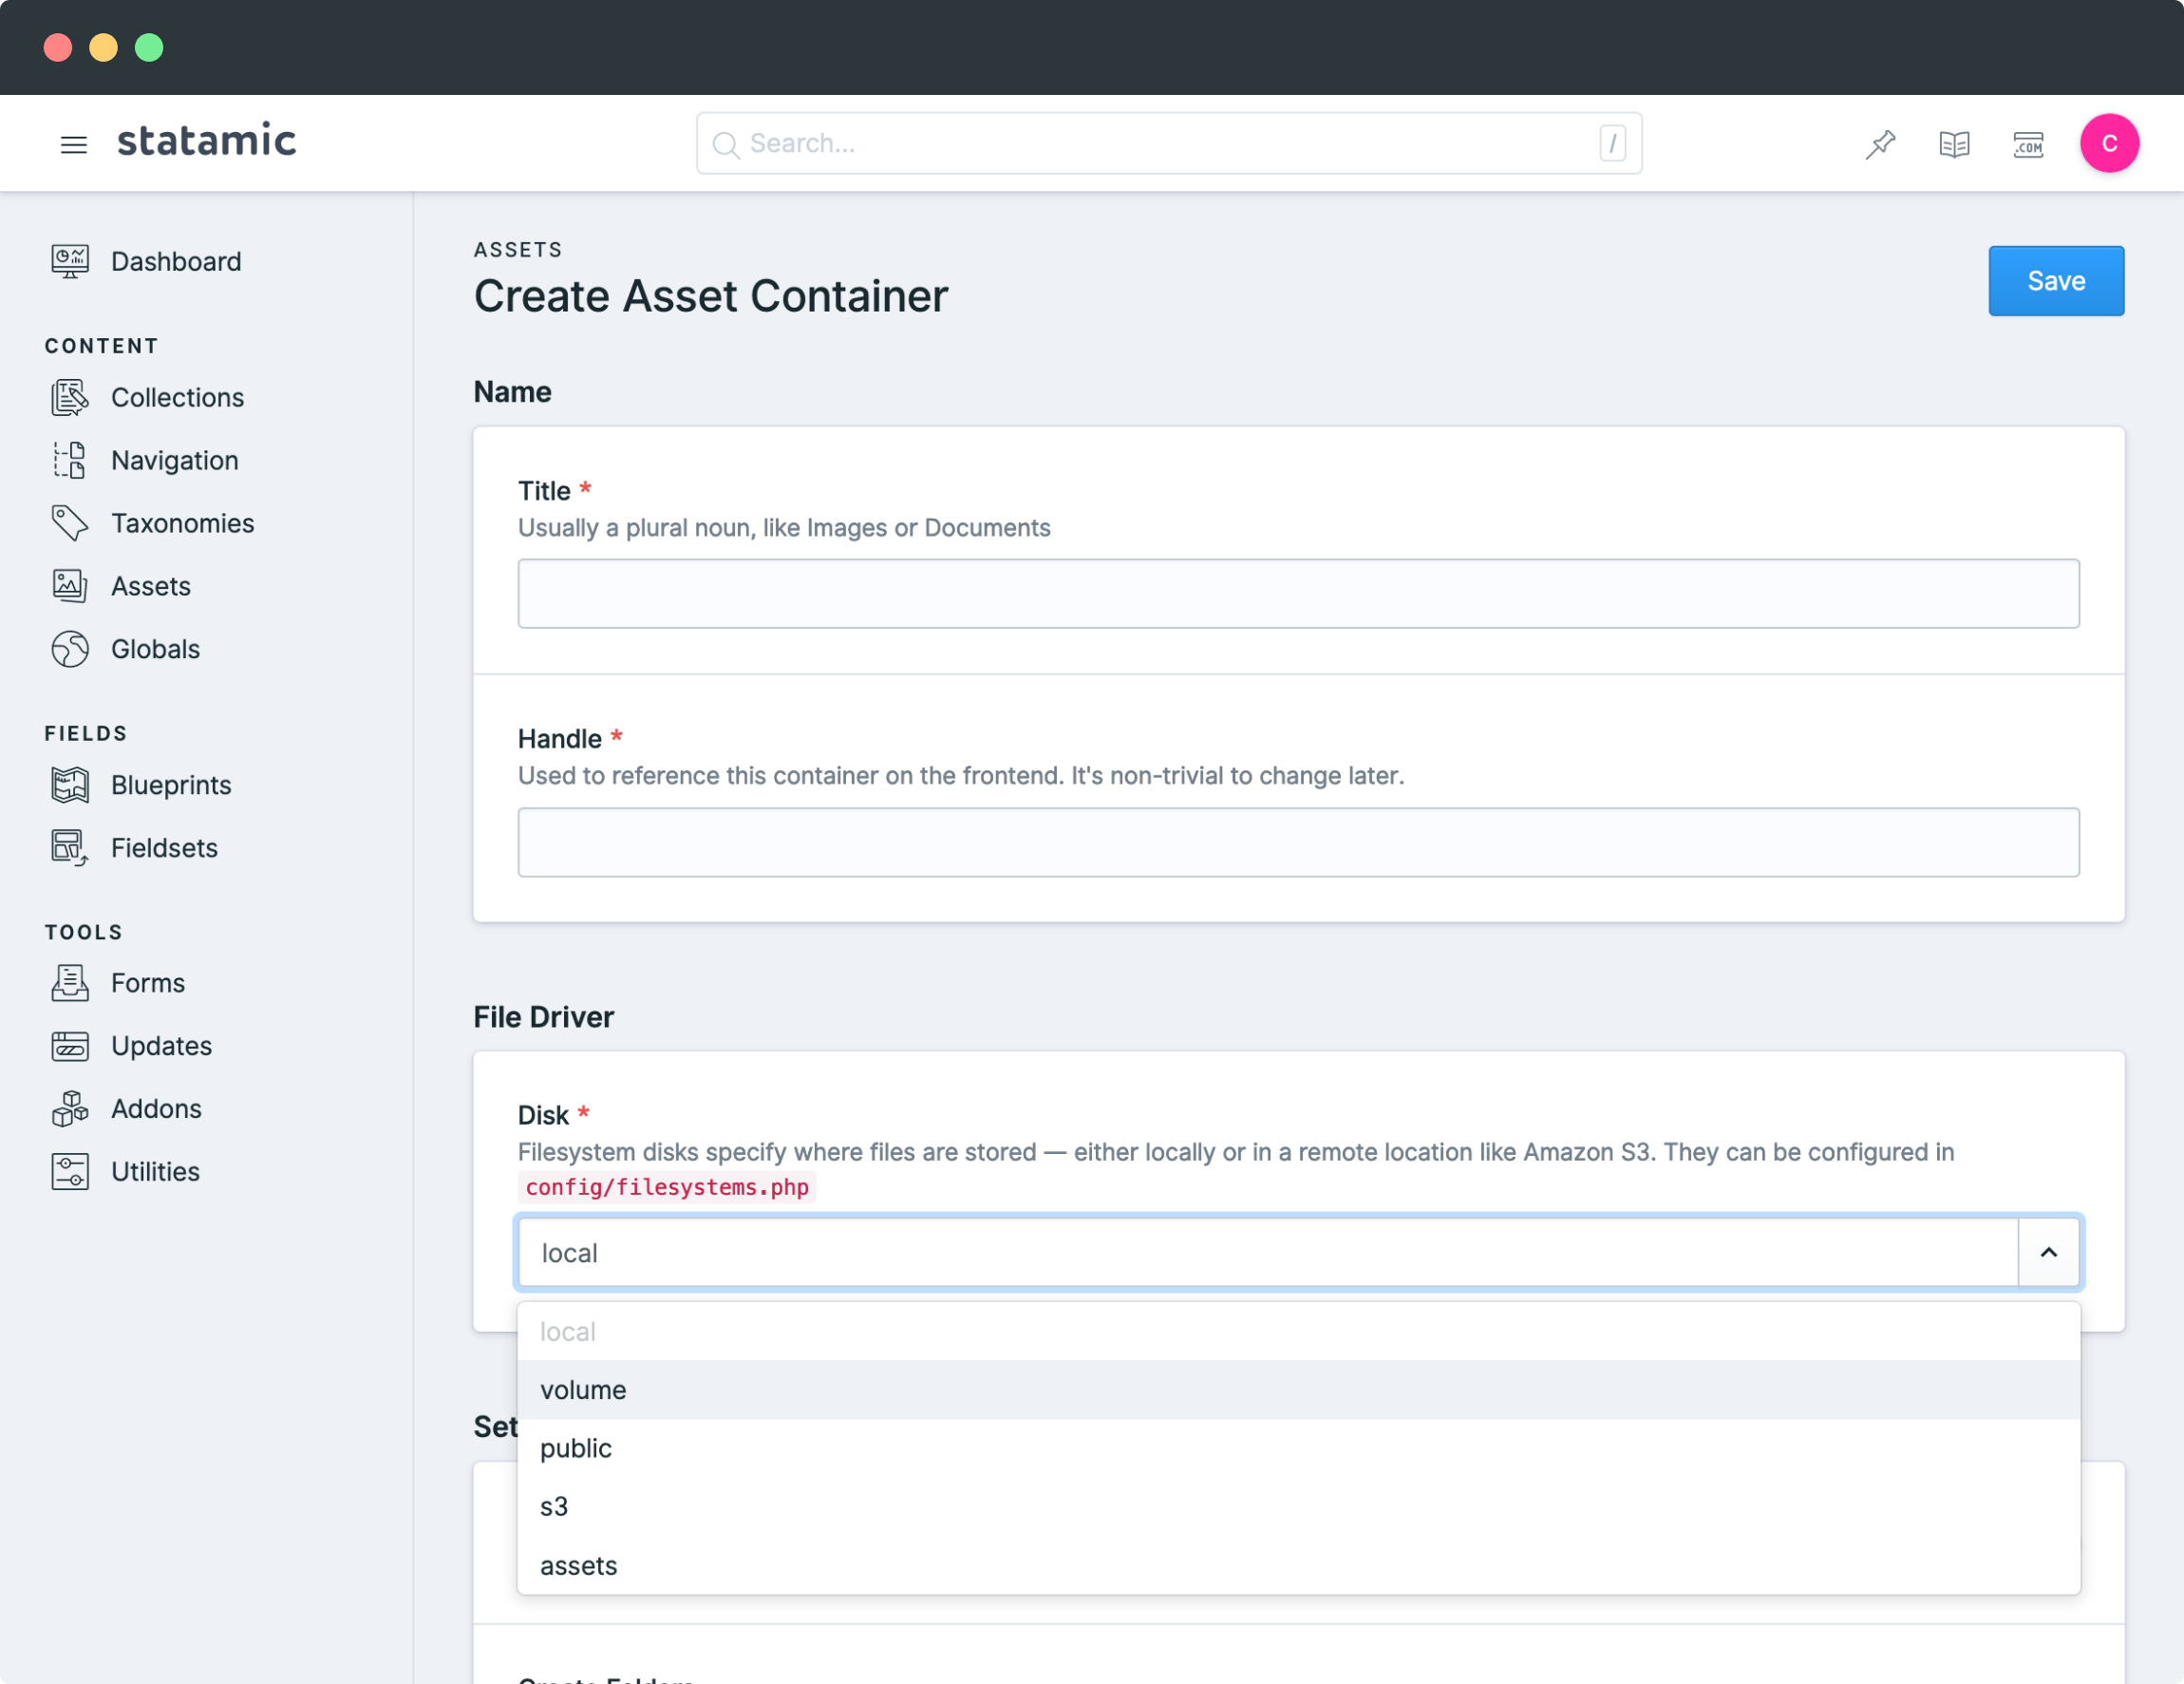Choose public from Disk options
The image size is (2184, 1684).
point(1298,1449)
